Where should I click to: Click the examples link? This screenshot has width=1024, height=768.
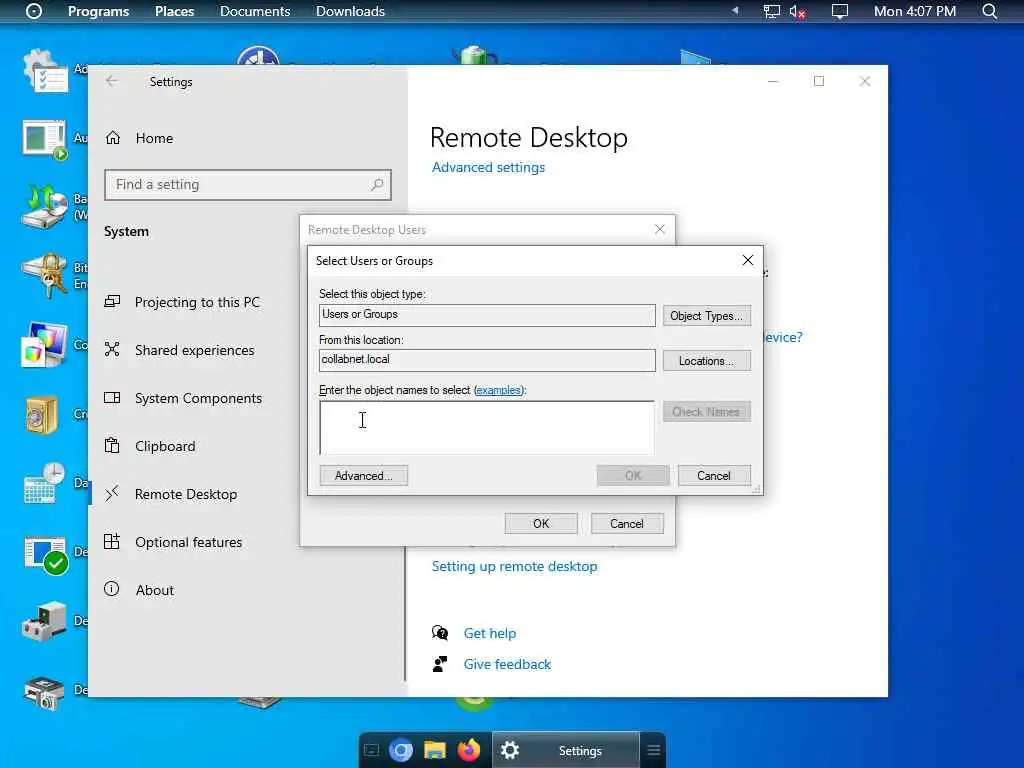(x=498, y=391)
